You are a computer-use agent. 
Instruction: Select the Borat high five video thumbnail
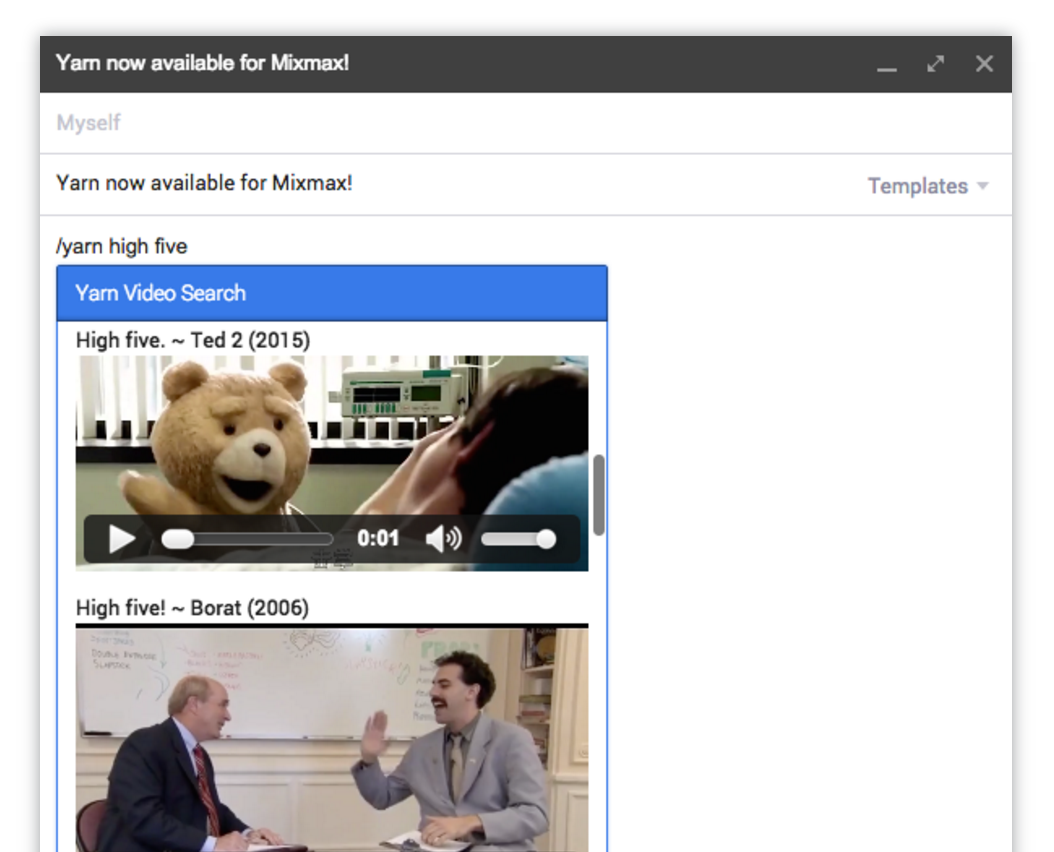[x=332, y=738]
